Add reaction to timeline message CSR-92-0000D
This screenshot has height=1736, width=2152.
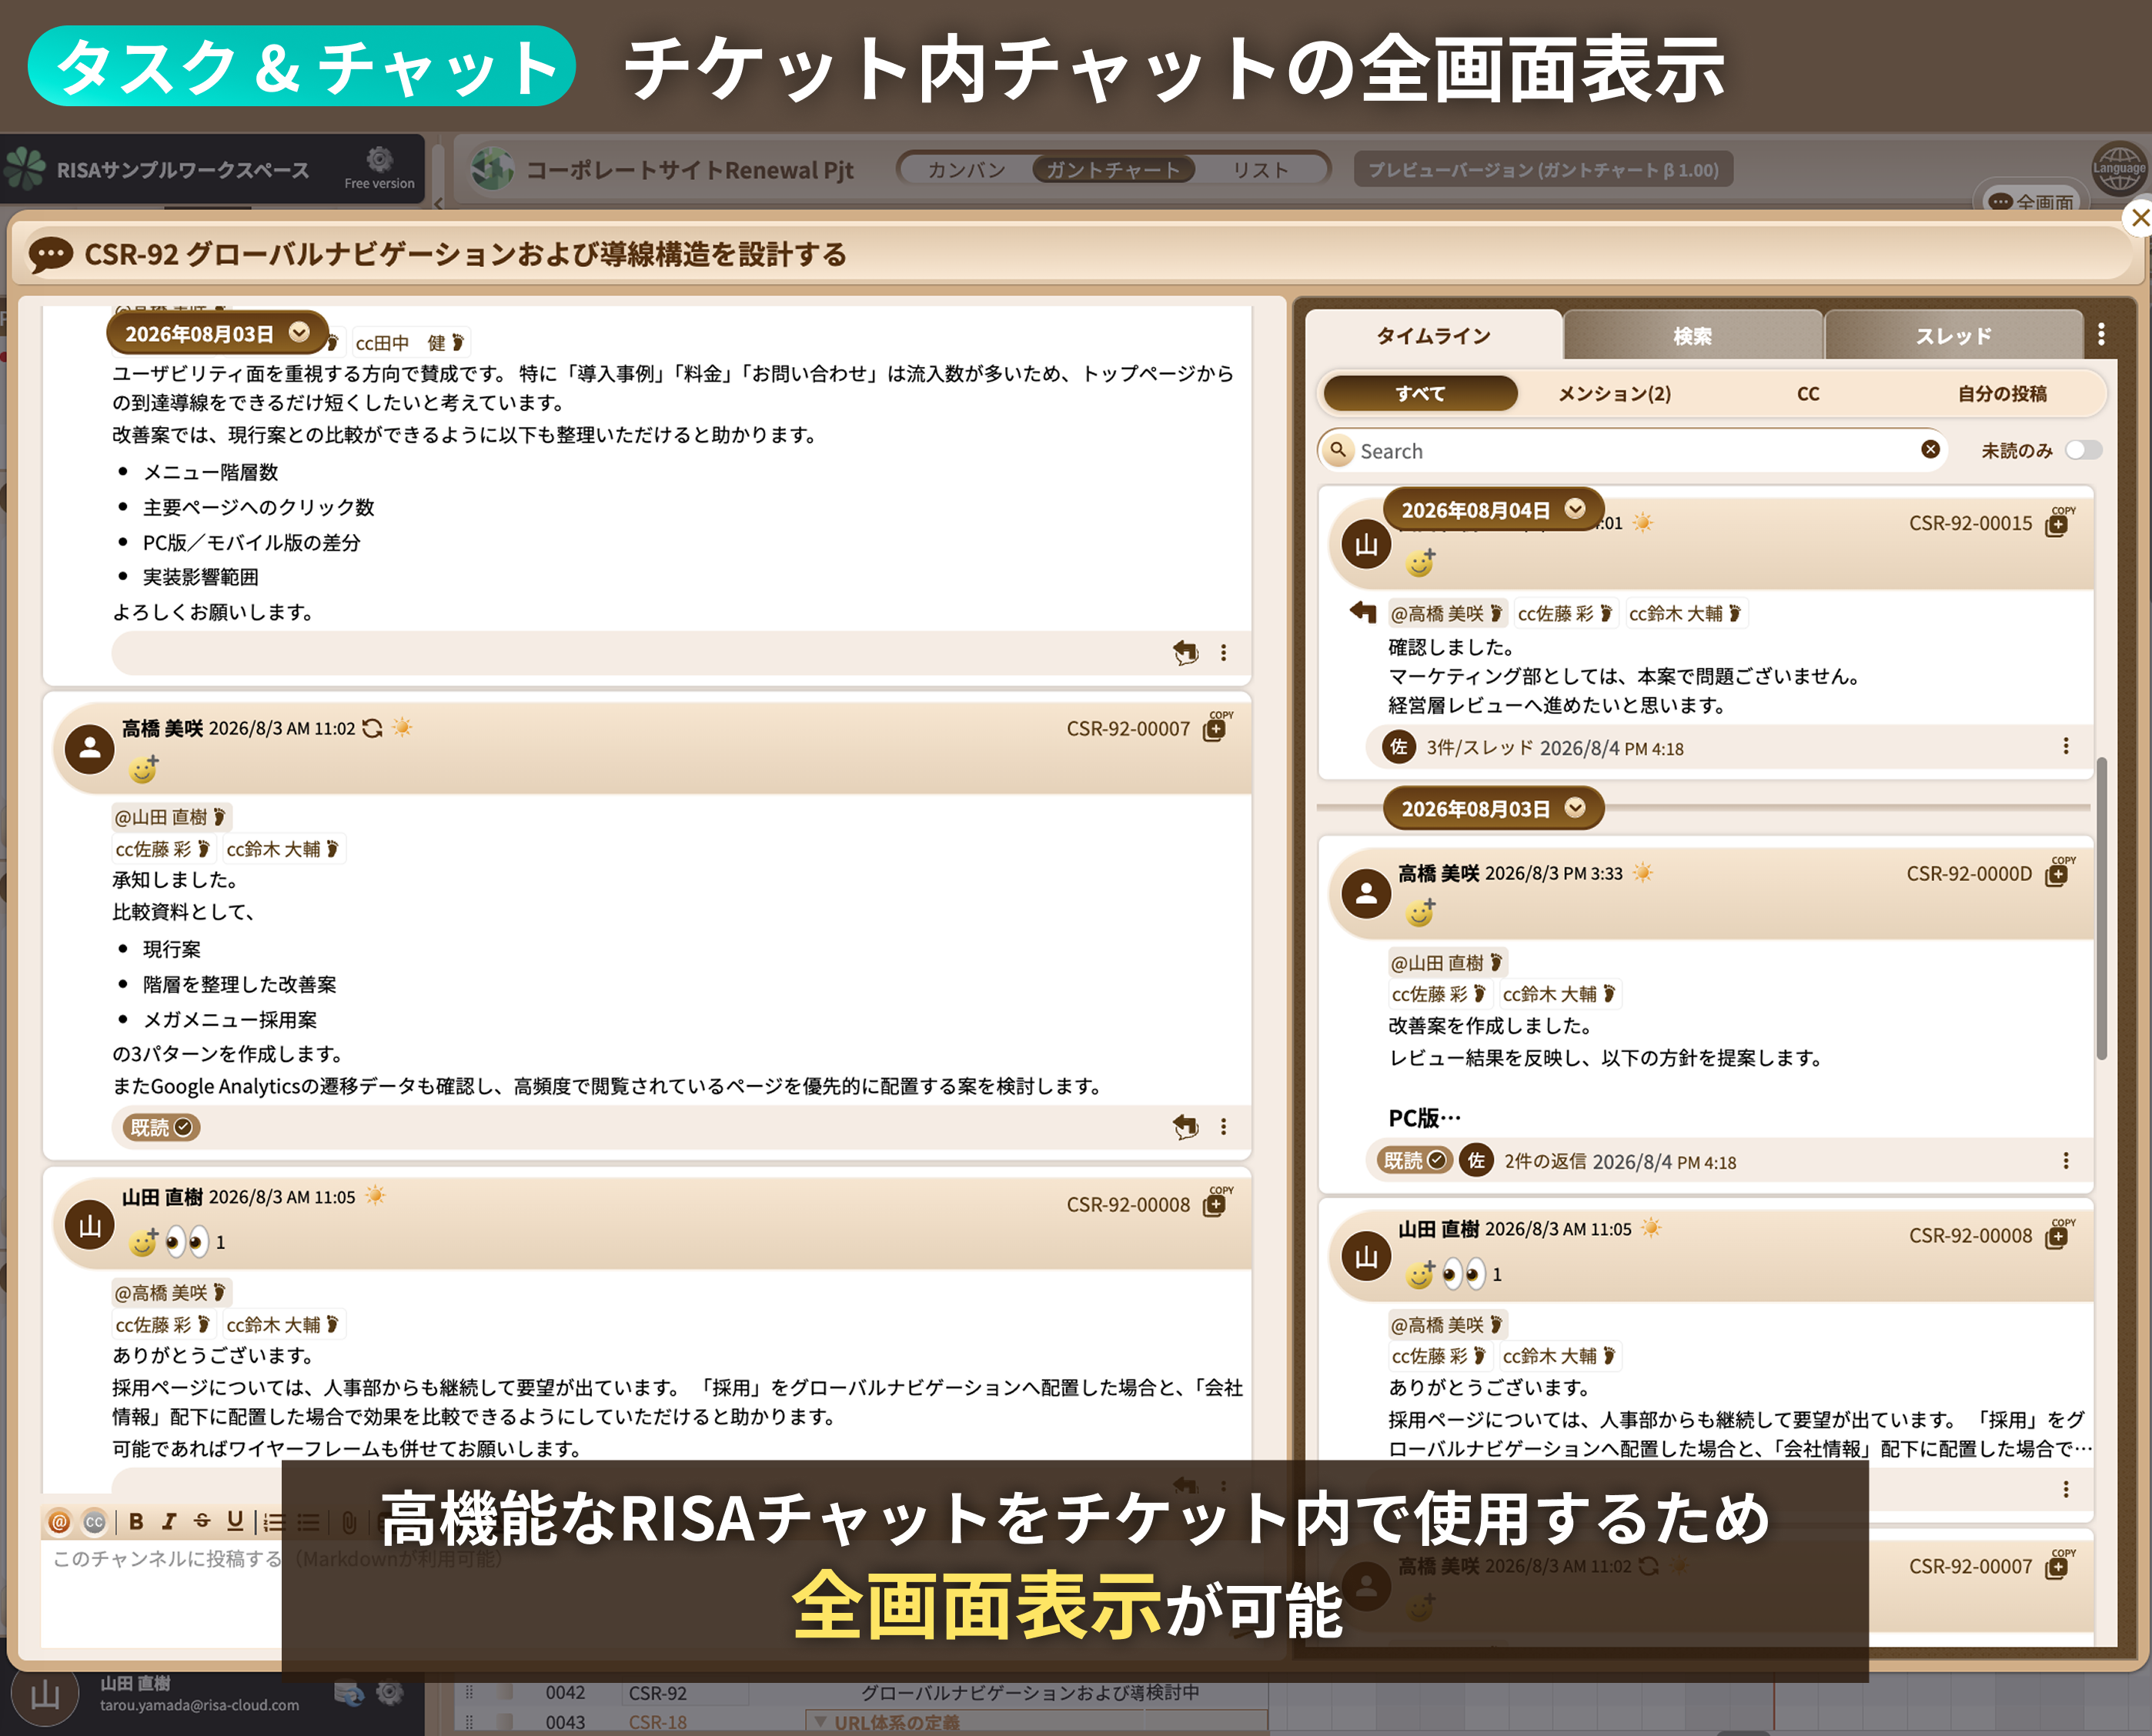tap(1420, 912)
